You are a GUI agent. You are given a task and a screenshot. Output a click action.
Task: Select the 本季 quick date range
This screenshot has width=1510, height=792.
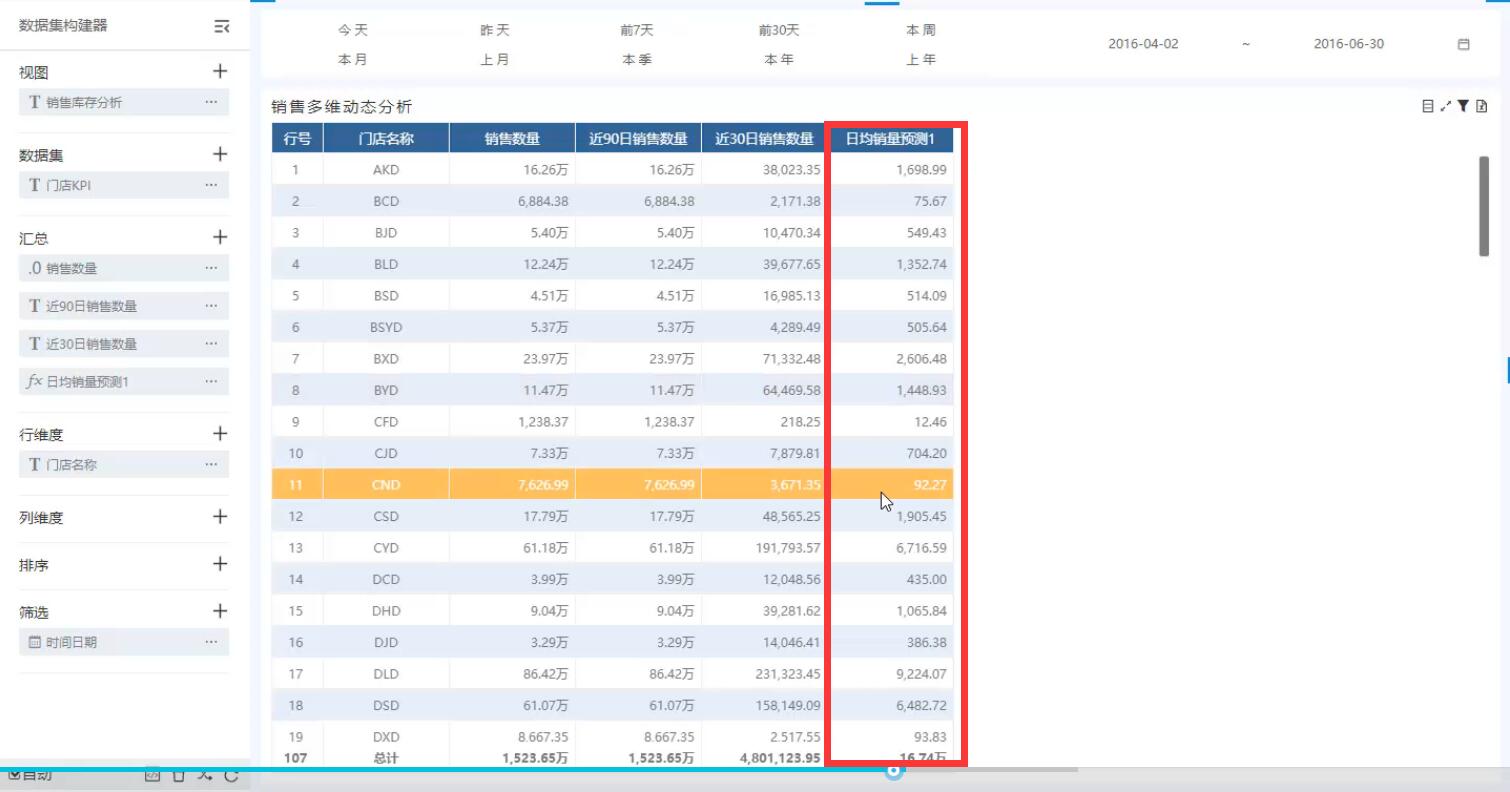click(x=637, y=60)
